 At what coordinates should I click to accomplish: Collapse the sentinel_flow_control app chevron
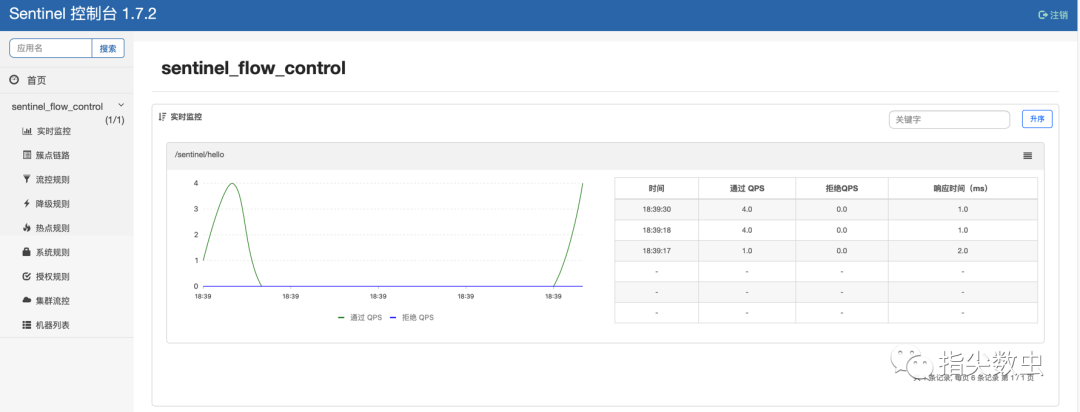click(121, 105)
